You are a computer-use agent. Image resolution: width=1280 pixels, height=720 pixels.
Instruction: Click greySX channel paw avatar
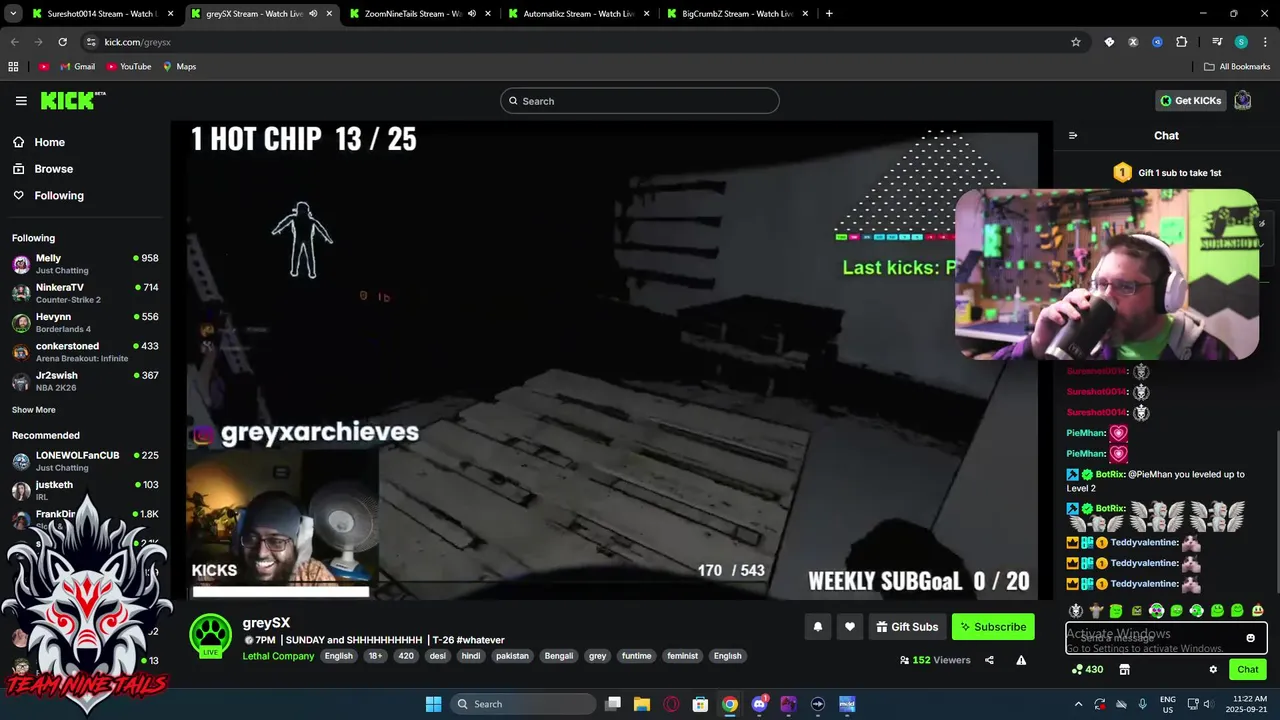(x=211, y=634)
